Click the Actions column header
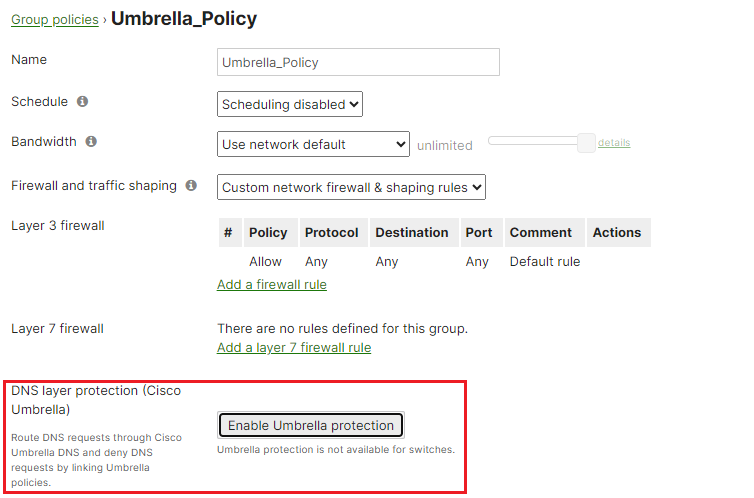 pos(619,233)
